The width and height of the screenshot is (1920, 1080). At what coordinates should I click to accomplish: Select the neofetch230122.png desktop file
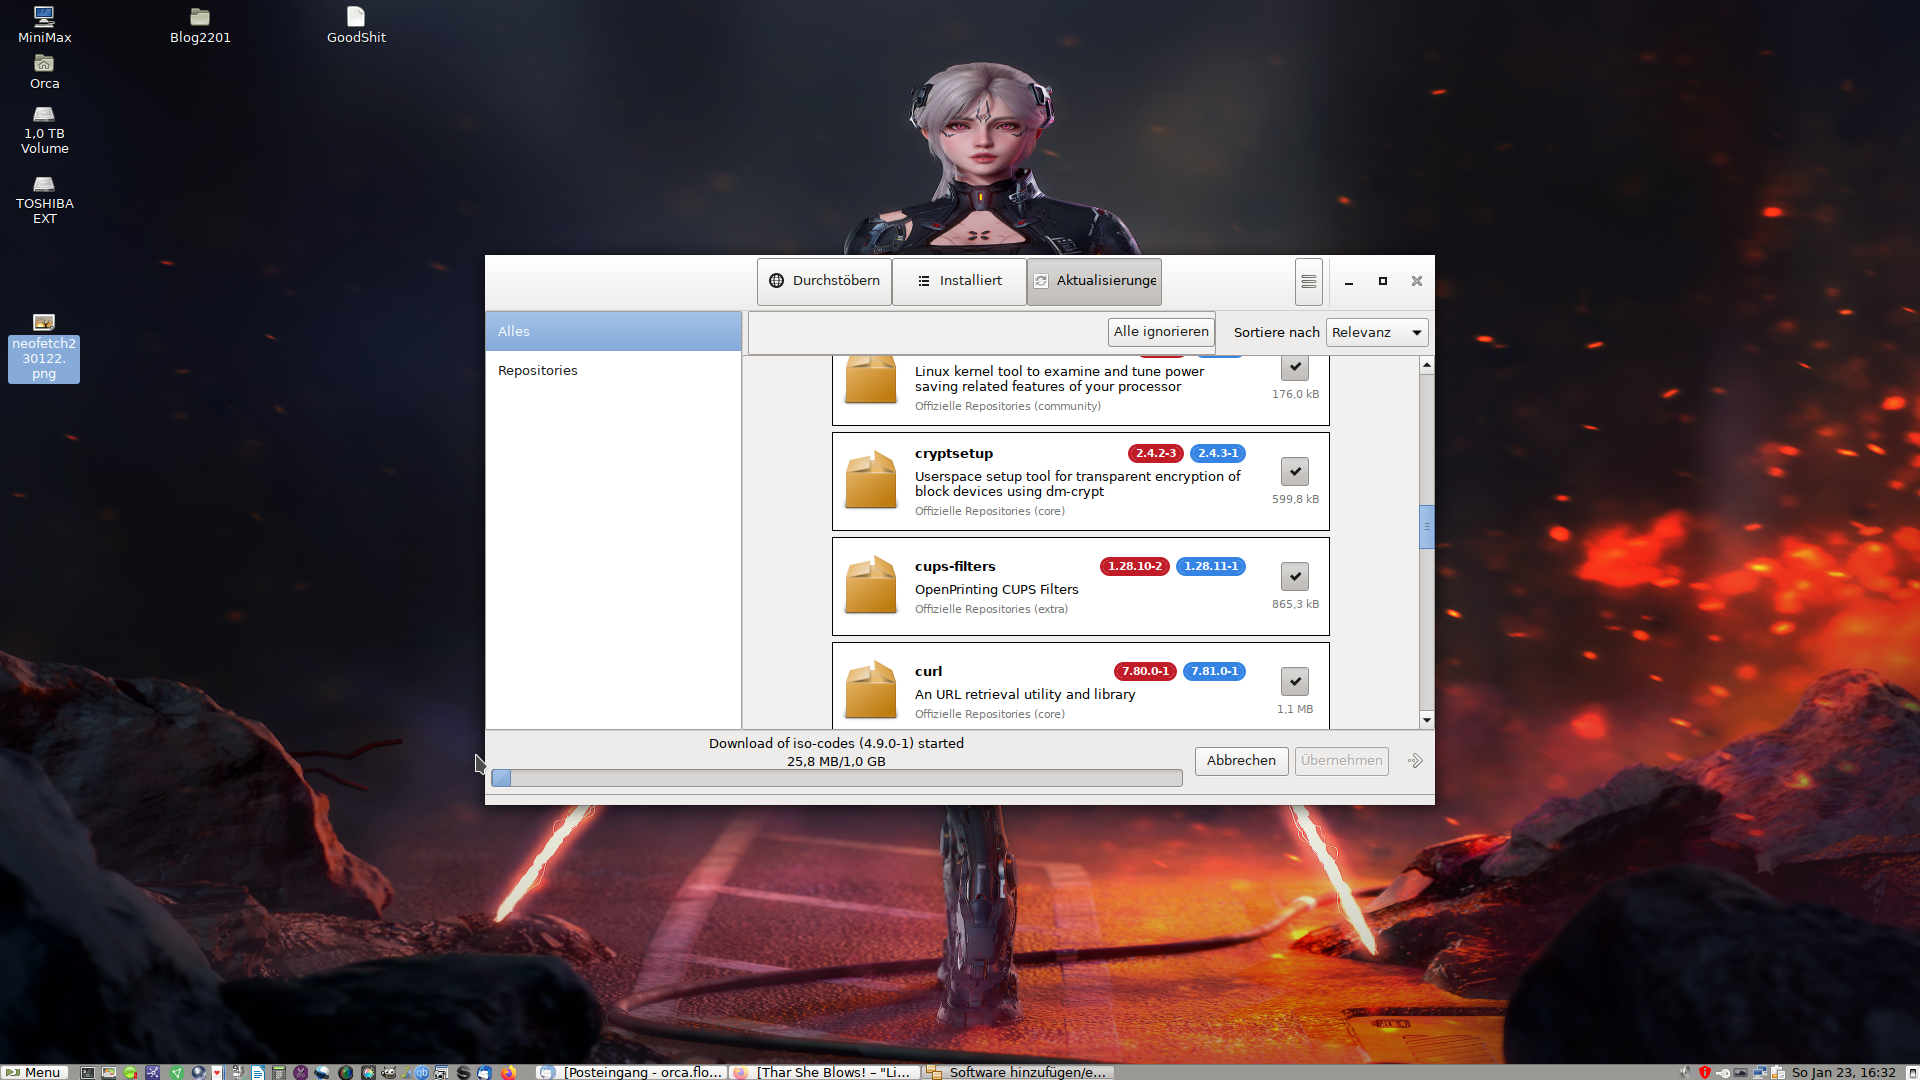(44, 348)
